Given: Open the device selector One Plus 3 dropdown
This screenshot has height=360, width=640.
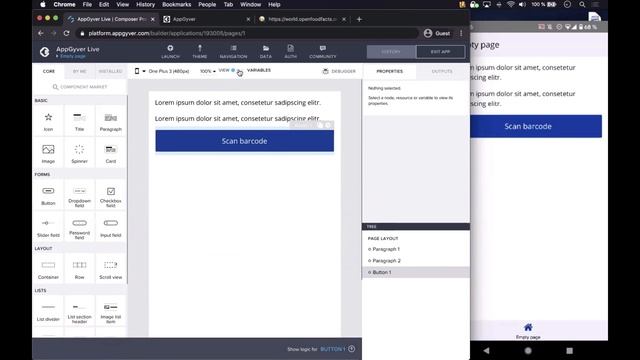Looking at the screenshot, I should (162, 71).
